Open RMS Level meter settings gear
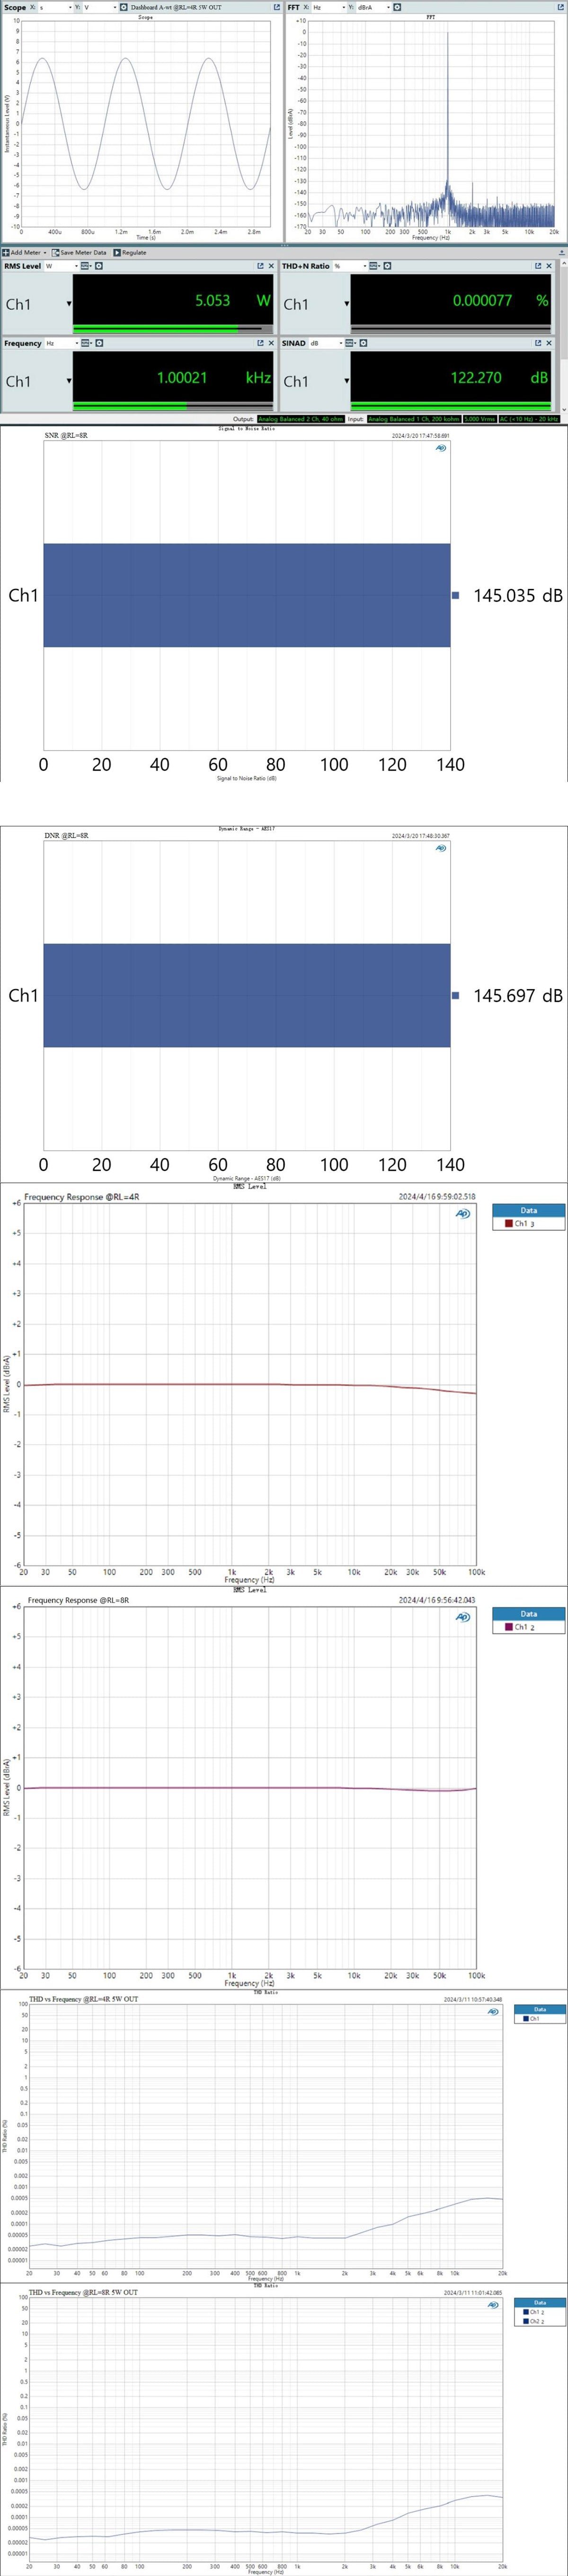 coord(99,266)
